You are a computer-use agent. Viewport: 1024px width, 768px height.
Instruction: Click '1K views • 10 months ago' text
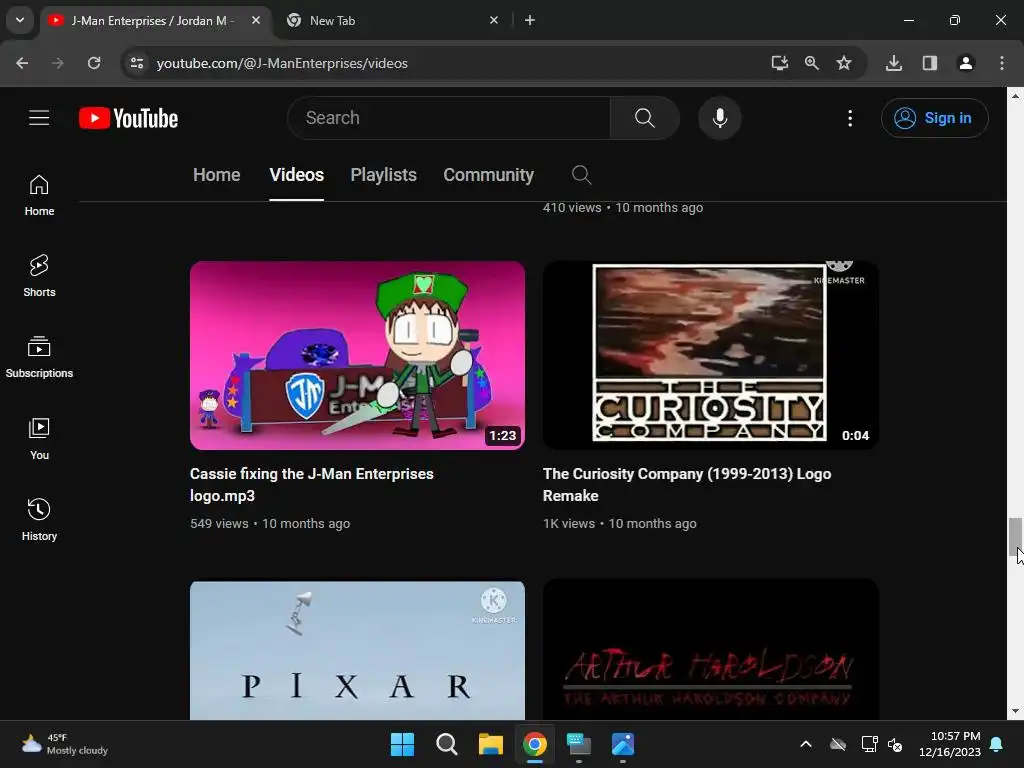(x=620, y=523)
